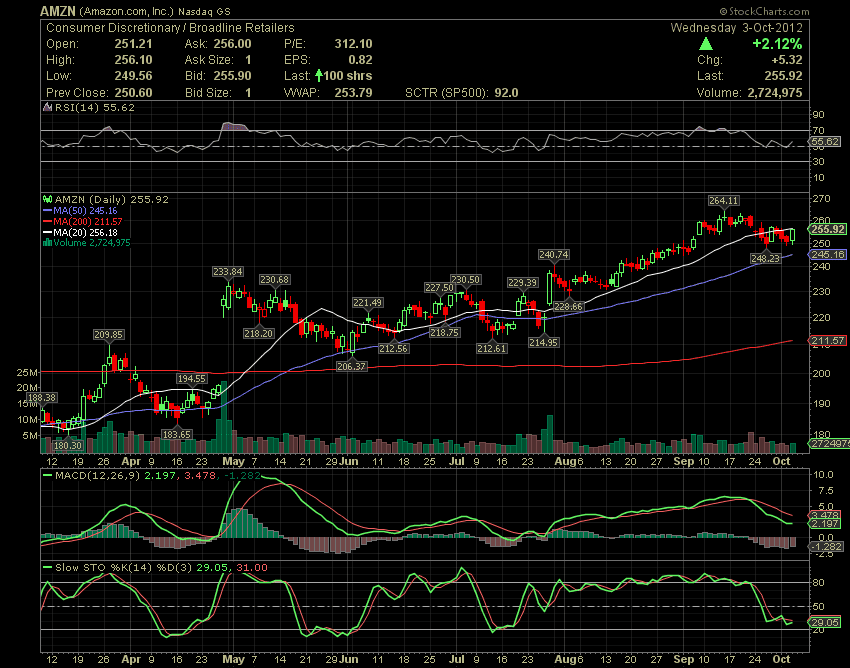Click the 227.50 high price label
Screen dimensions: 850x668
[x=439, y=287]
